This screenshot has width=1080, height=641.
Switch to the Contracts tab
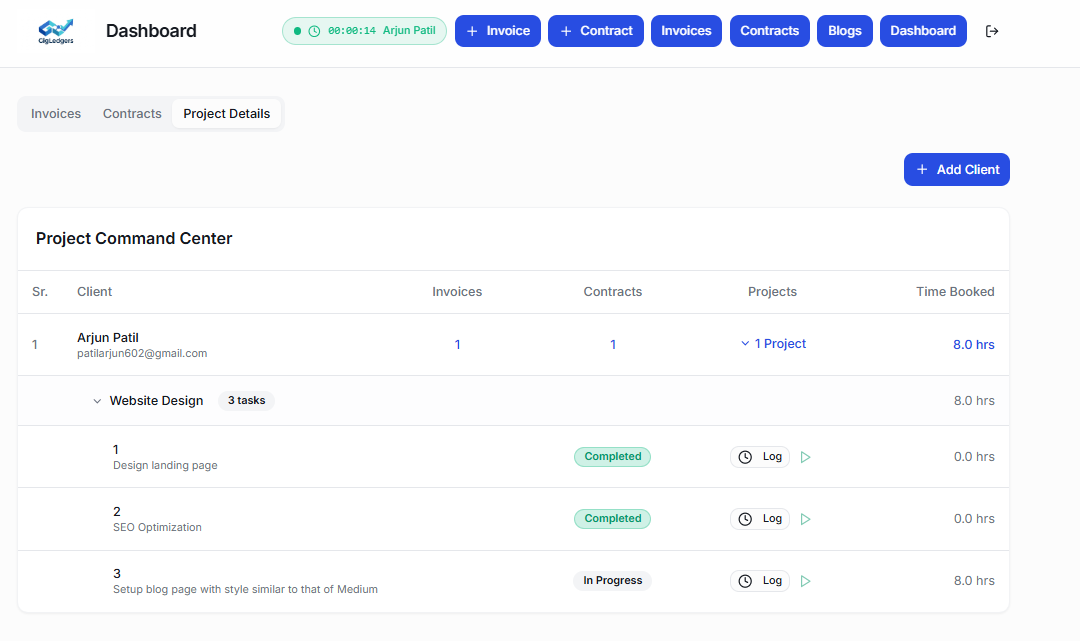132,114
